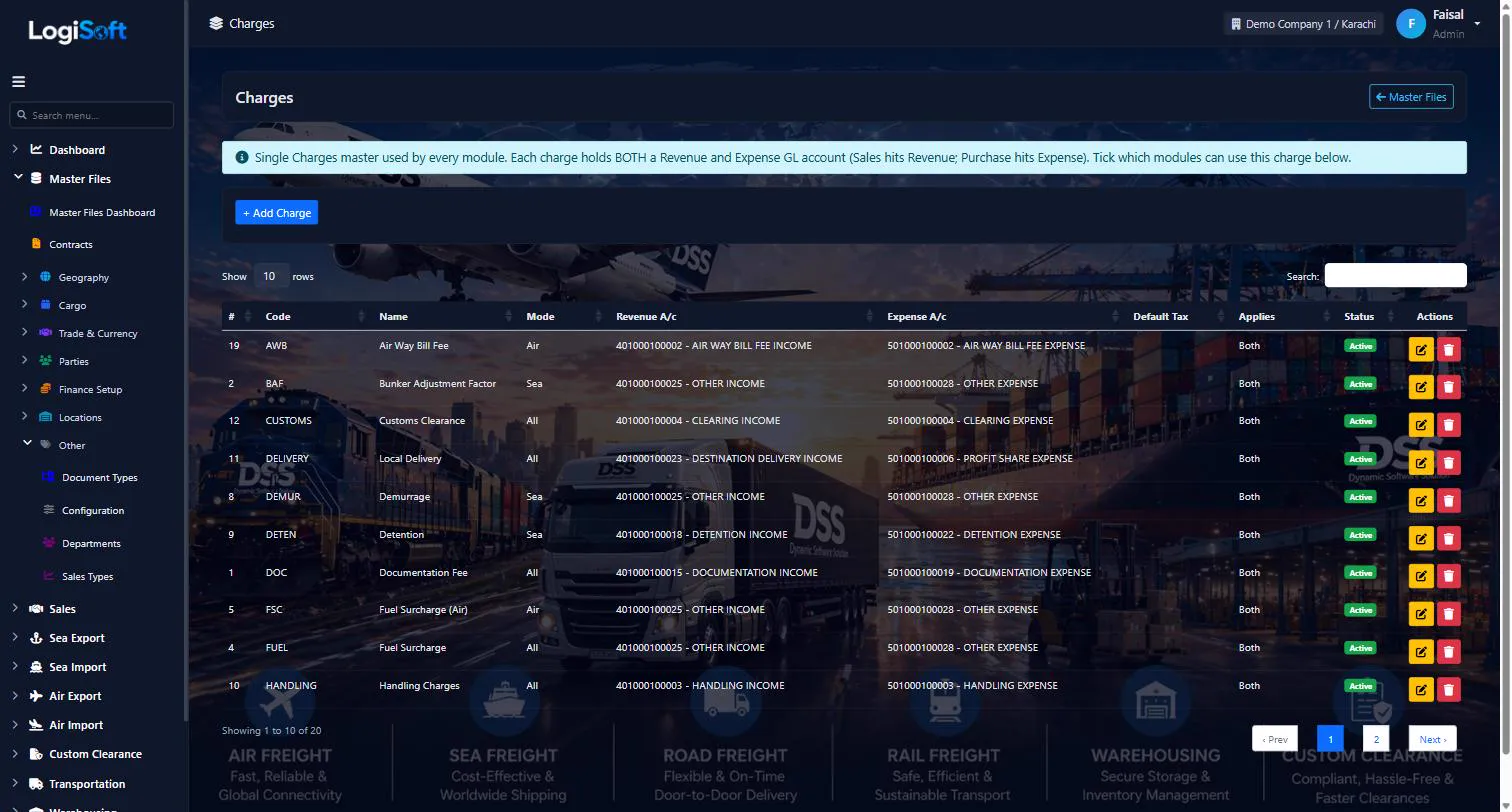The width and height of the screenshot is (1512, 812).
Task: Go back via Master Files button
Action: pyautogui.click(x=1411, y=97)
